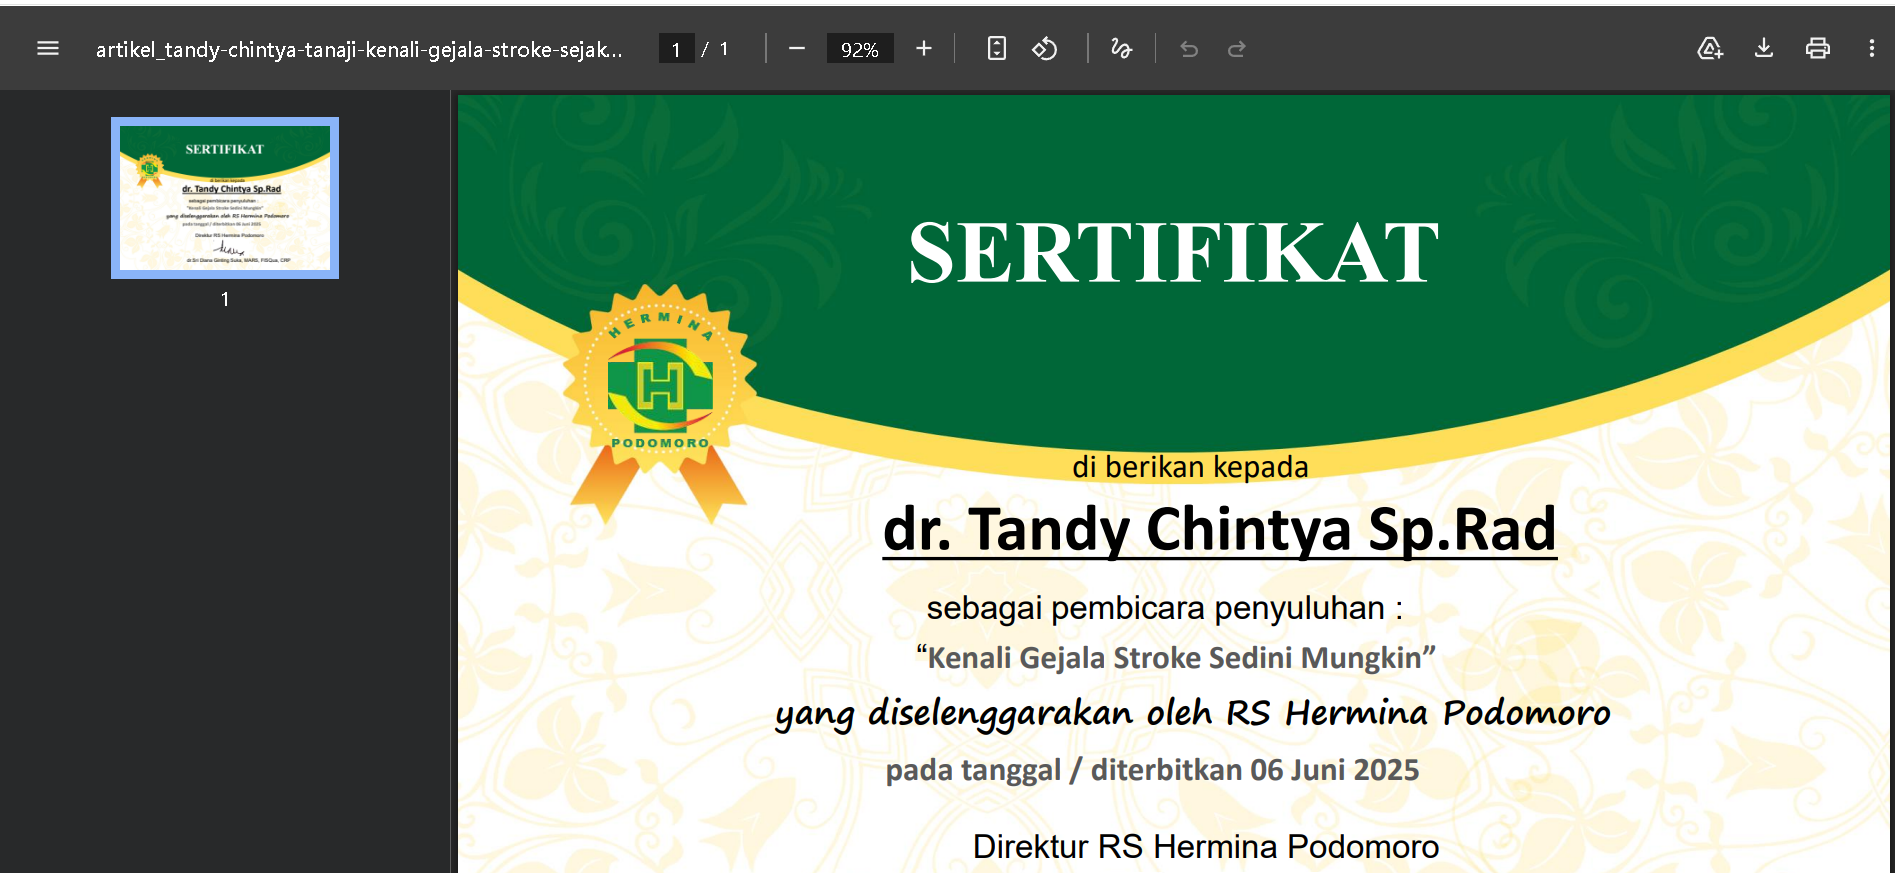Click the zoom in plus icon
Screen dimensions: 1895x873
[924, 49]
